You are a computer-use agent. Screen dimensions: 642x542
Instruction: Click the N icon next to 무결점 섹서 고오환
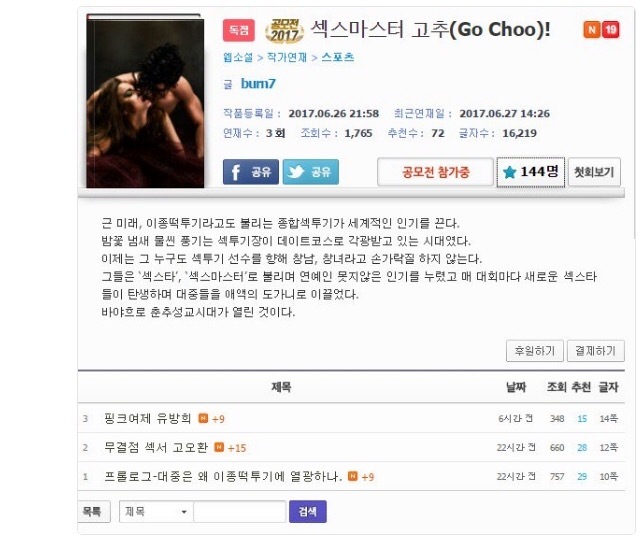tap(219, 447)
